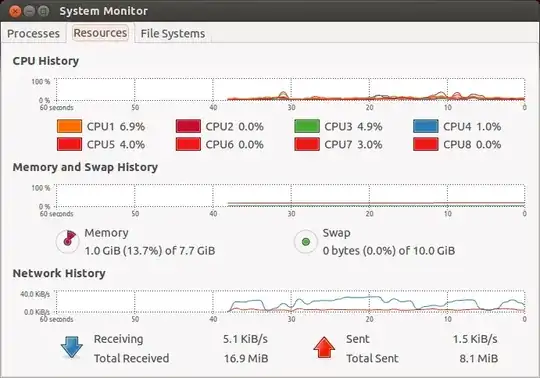Click the blue Receiving down arrow icon
Screen dimensions: 540x378
72,347
